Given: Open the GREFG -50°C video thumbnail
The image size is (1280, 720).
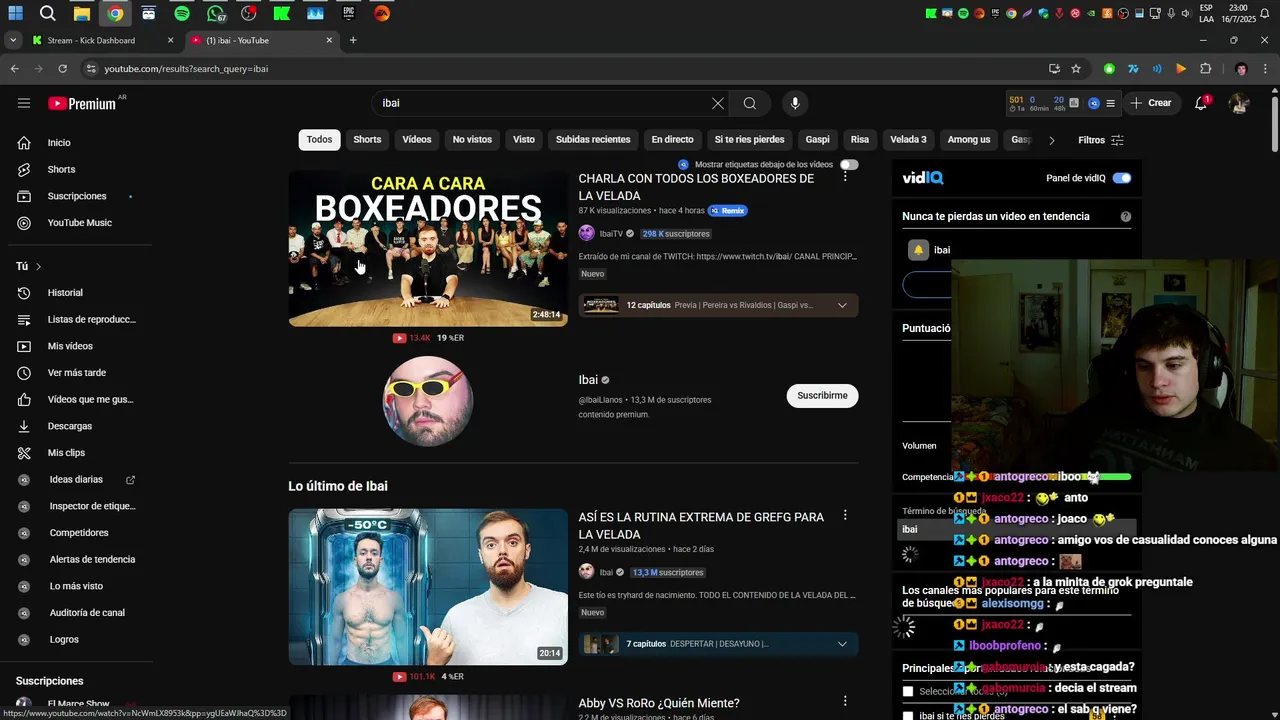Looking at the screenshot, I should [428, 587].
